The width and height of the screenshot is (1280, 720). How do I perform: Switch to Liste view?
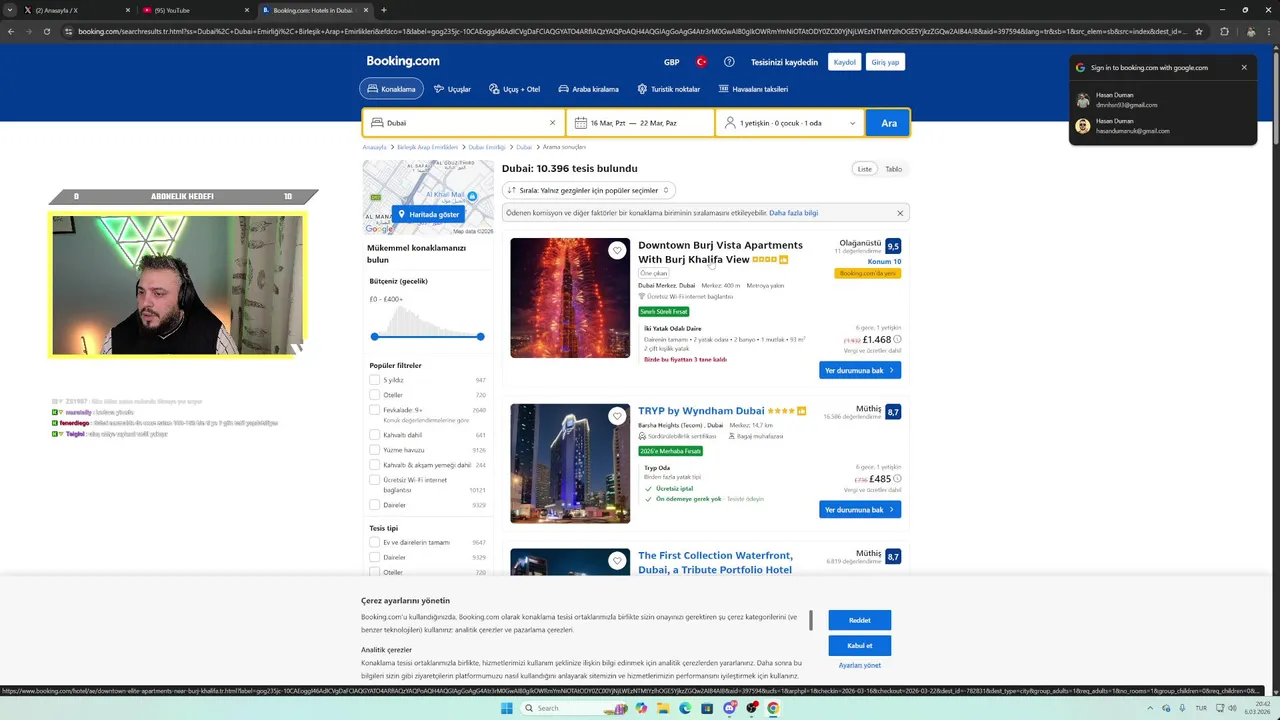click(x=864, y=169)
